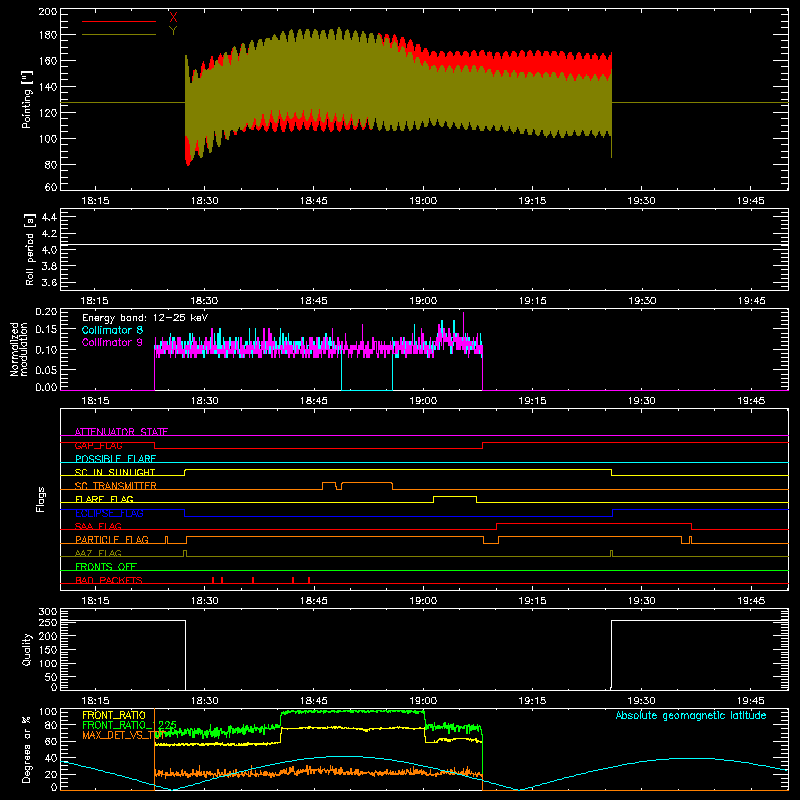Click the Pointing axis title
800x800 pixels.
pos(27,99)
